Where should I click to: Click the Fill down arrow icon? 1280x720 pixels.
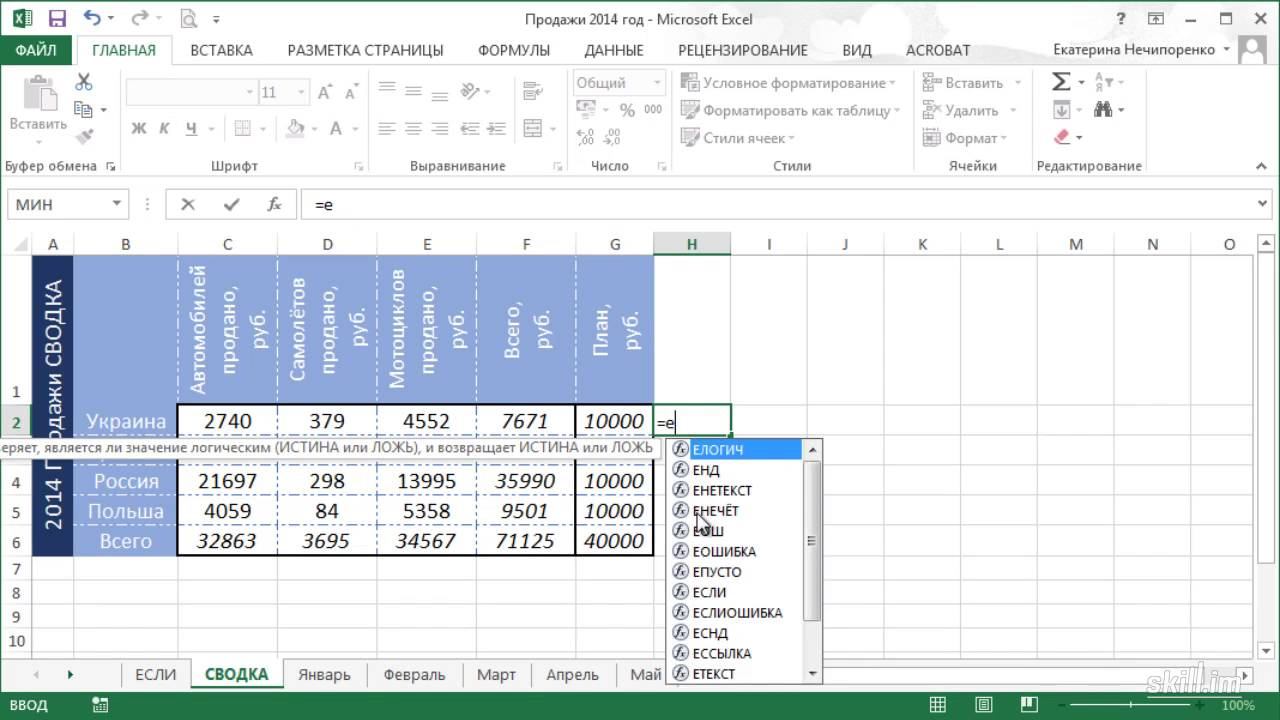pos(1061,110)
